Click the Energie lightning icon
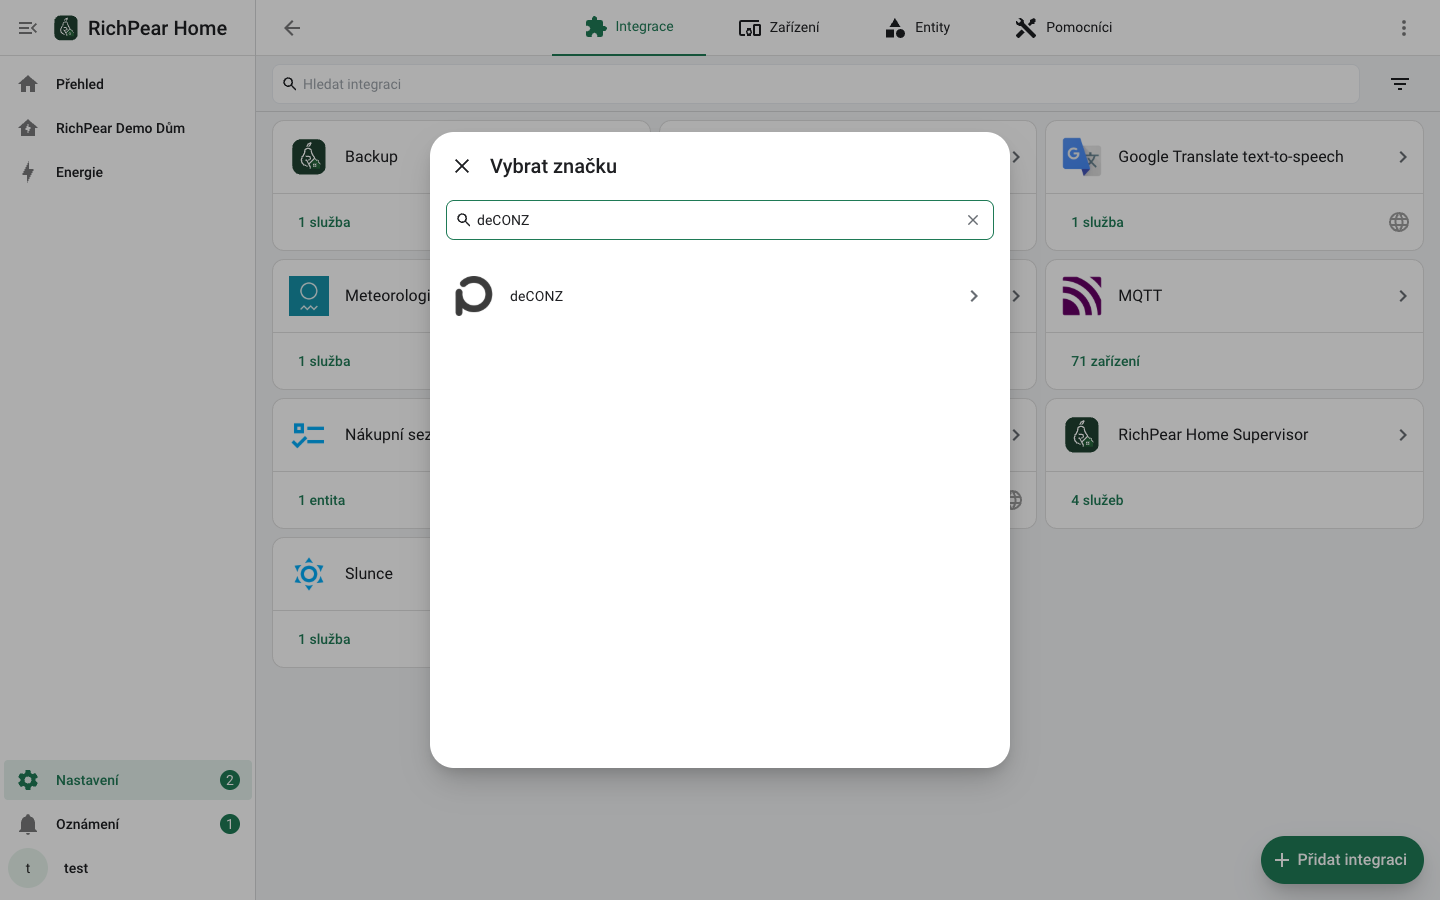Image resolution: width=1440 pixels, height=900 pixels. [28, 172]
